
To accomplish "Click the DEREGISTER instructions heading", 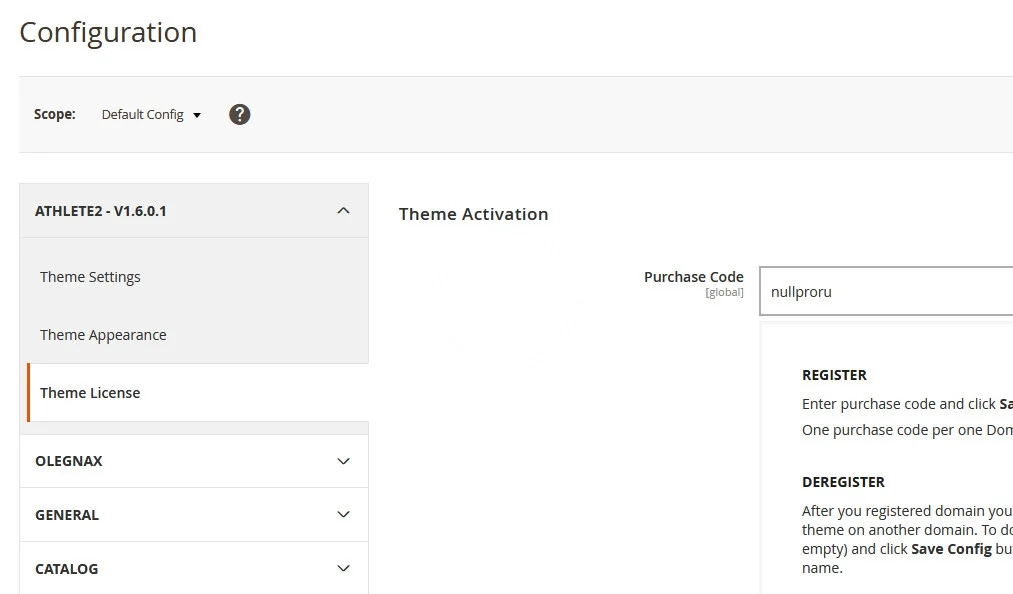I will click(x=843, y=482).
